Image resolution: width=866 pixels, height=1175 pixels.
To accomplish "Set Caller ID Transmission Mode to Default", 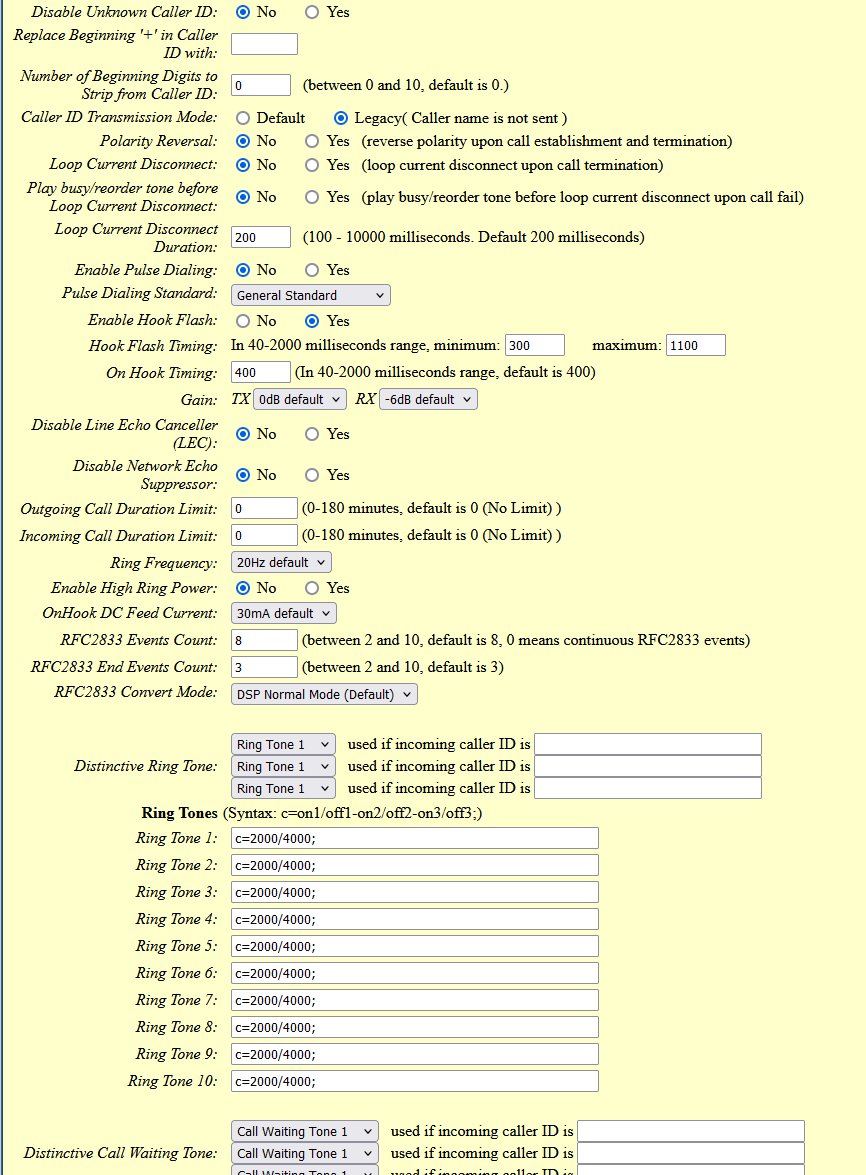I will click(243, 118).
